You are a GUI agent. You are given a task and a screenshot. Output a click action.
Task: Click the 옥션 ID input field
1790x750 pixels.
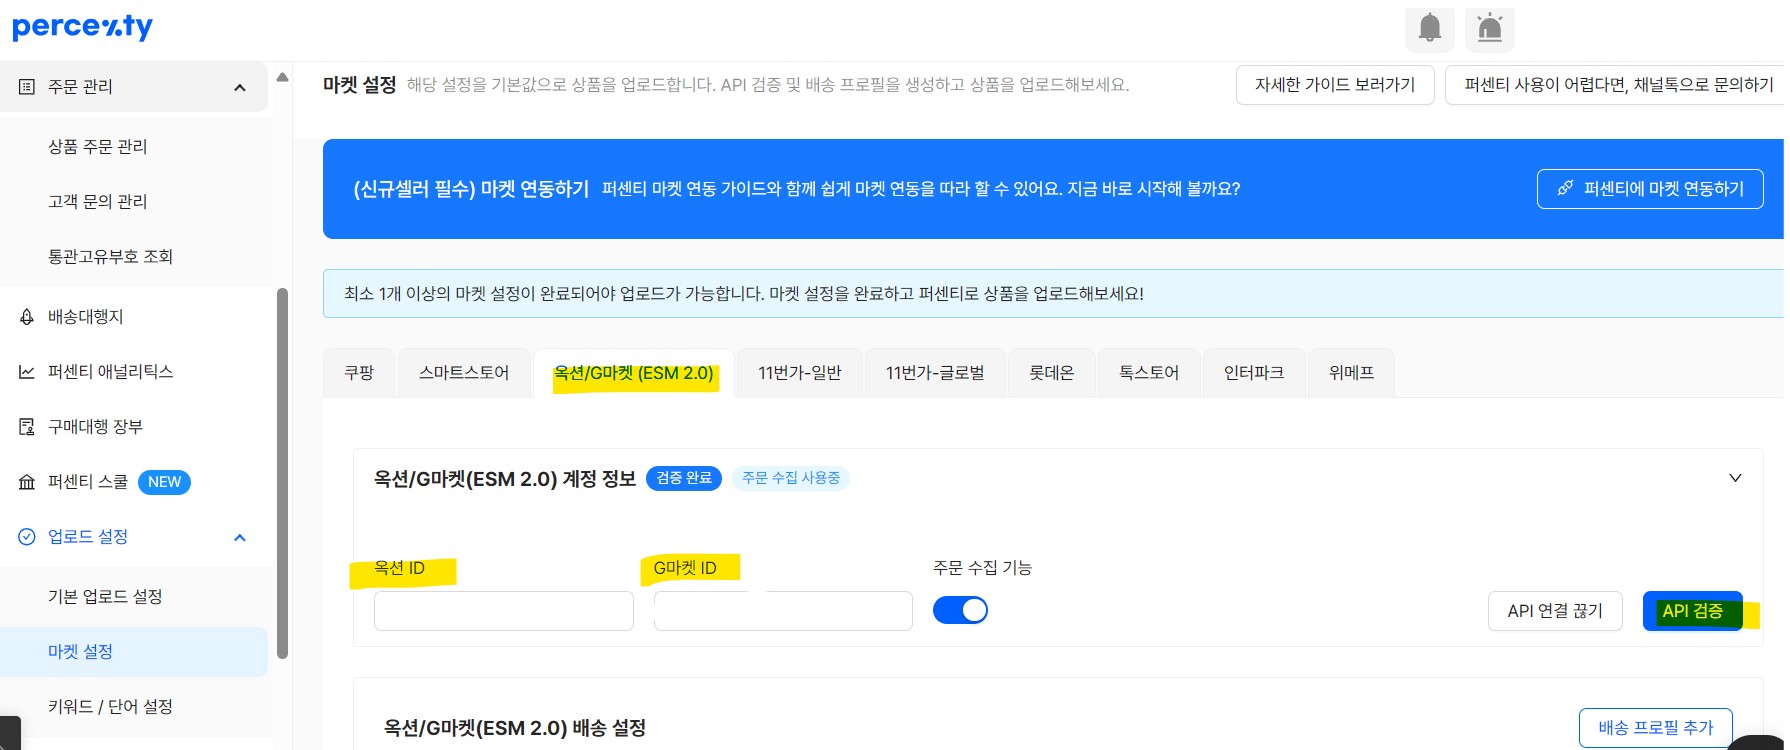point(504,611)
